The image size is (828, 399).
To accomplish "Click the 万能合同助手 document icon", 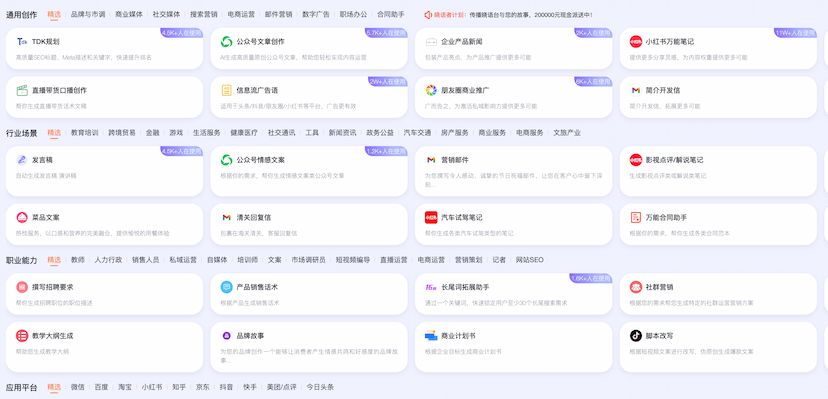I will click(x=636, y=217).
